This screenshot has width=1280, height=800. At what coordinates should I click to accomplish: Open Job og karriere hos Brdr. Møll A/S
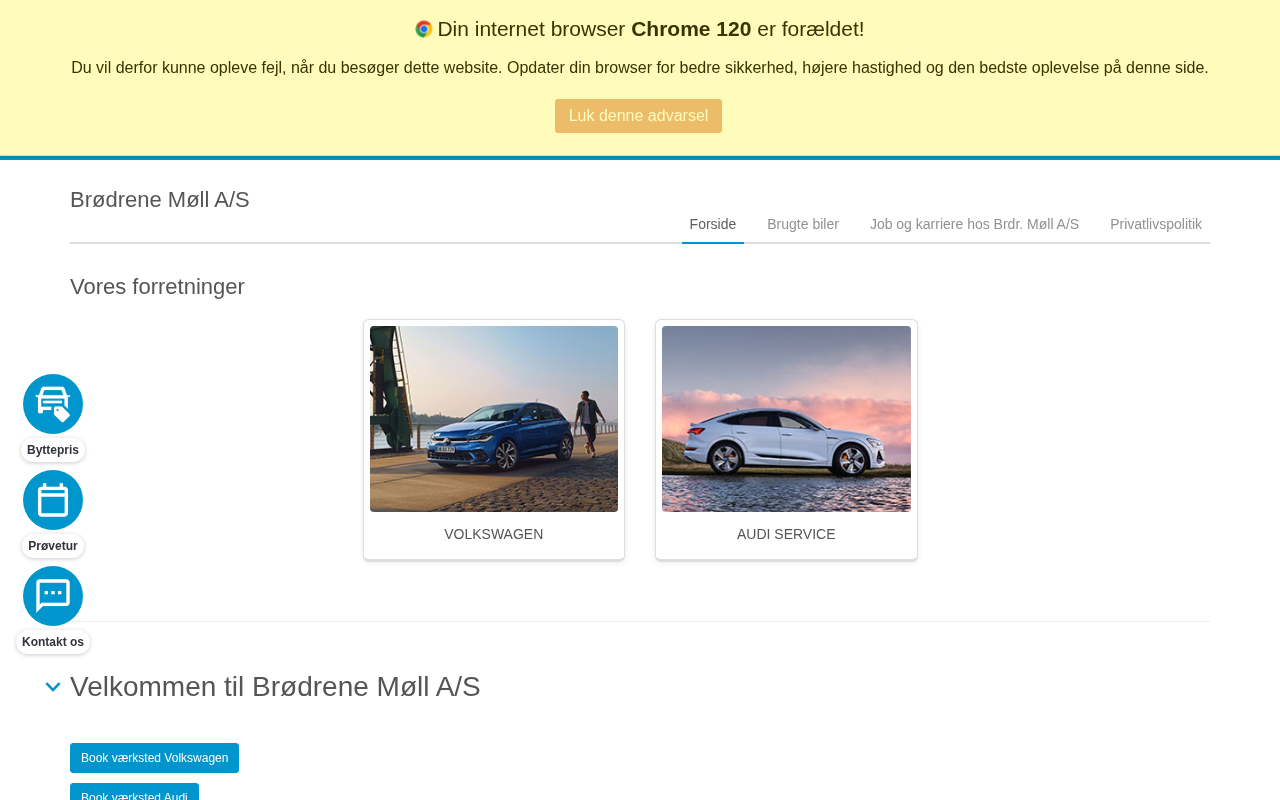pyautogui.click(x=974, y=225)
